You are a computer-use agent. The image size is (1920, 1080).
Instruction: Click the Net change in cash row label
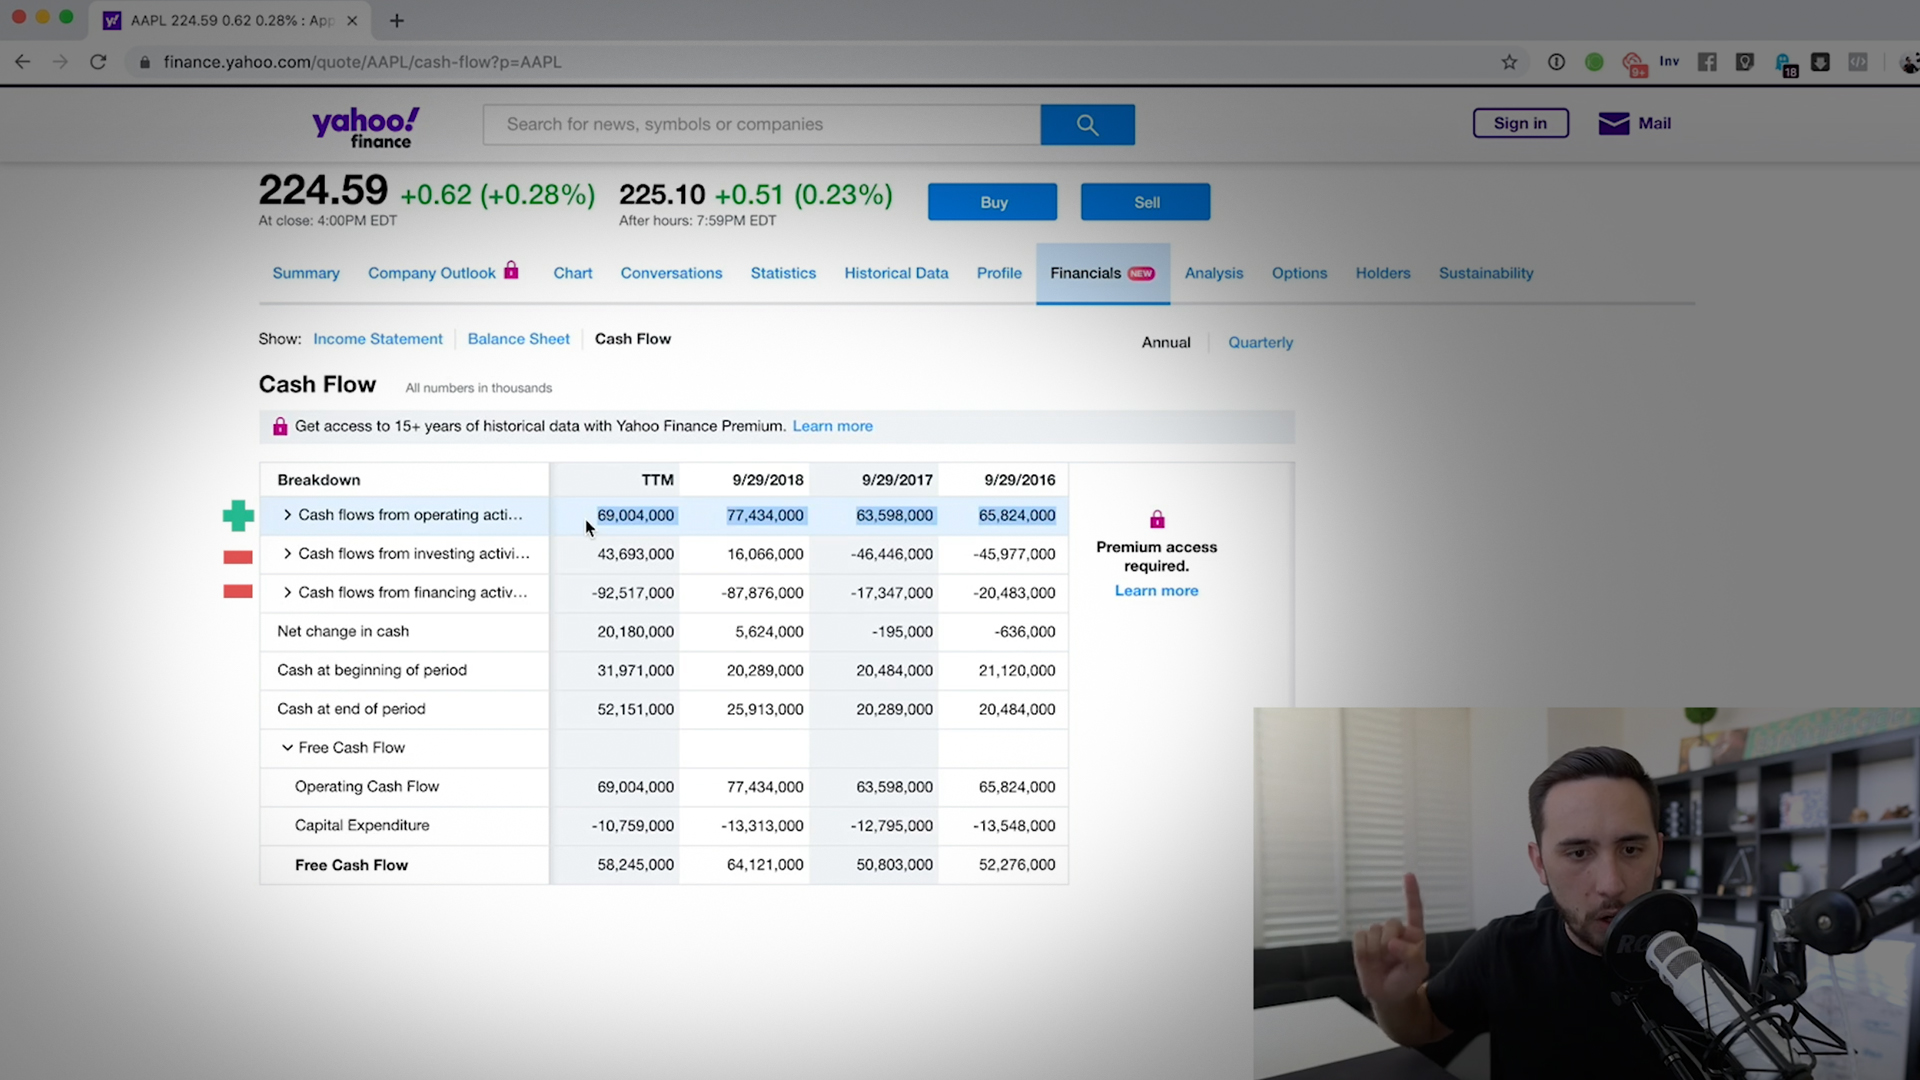point(343,632)
